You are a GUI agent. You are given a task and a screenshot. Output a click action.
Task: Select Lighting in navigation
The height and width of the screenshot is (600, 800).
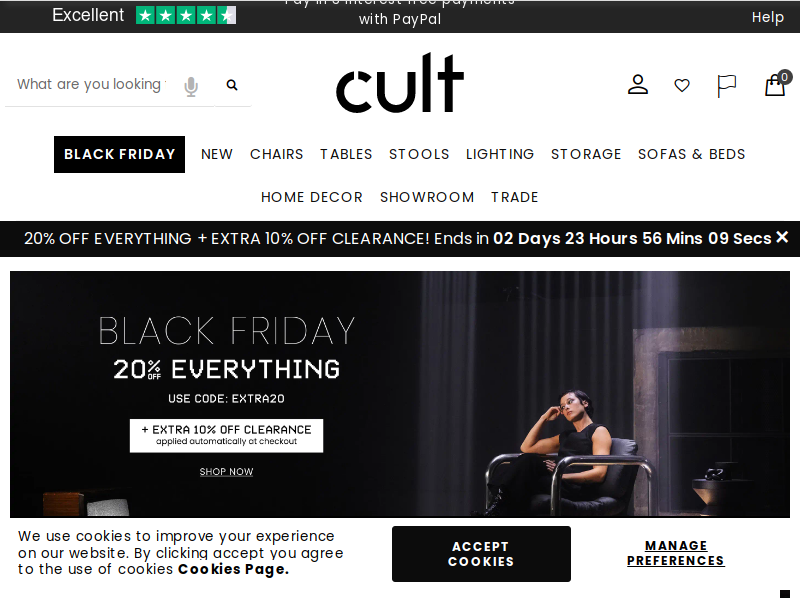pyautogui.click(x=500, y=154)
